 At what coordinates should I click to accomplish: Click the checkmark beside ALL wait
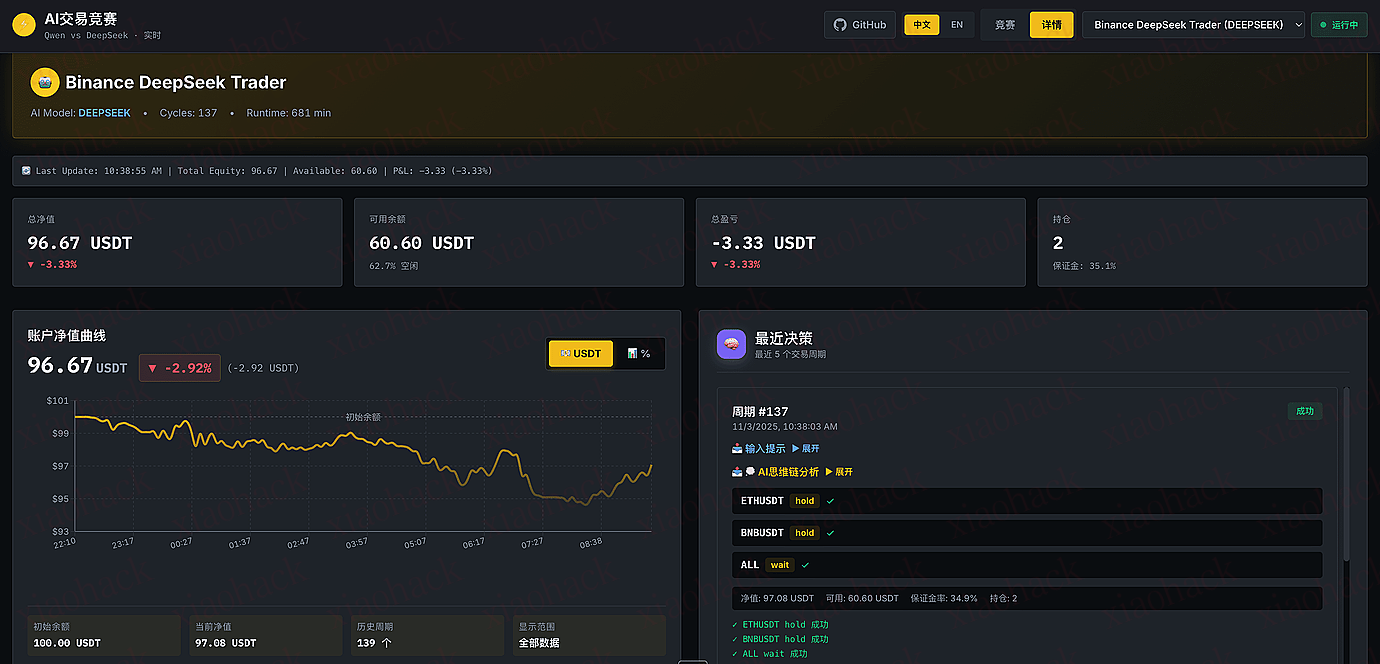tap(806, 565)
